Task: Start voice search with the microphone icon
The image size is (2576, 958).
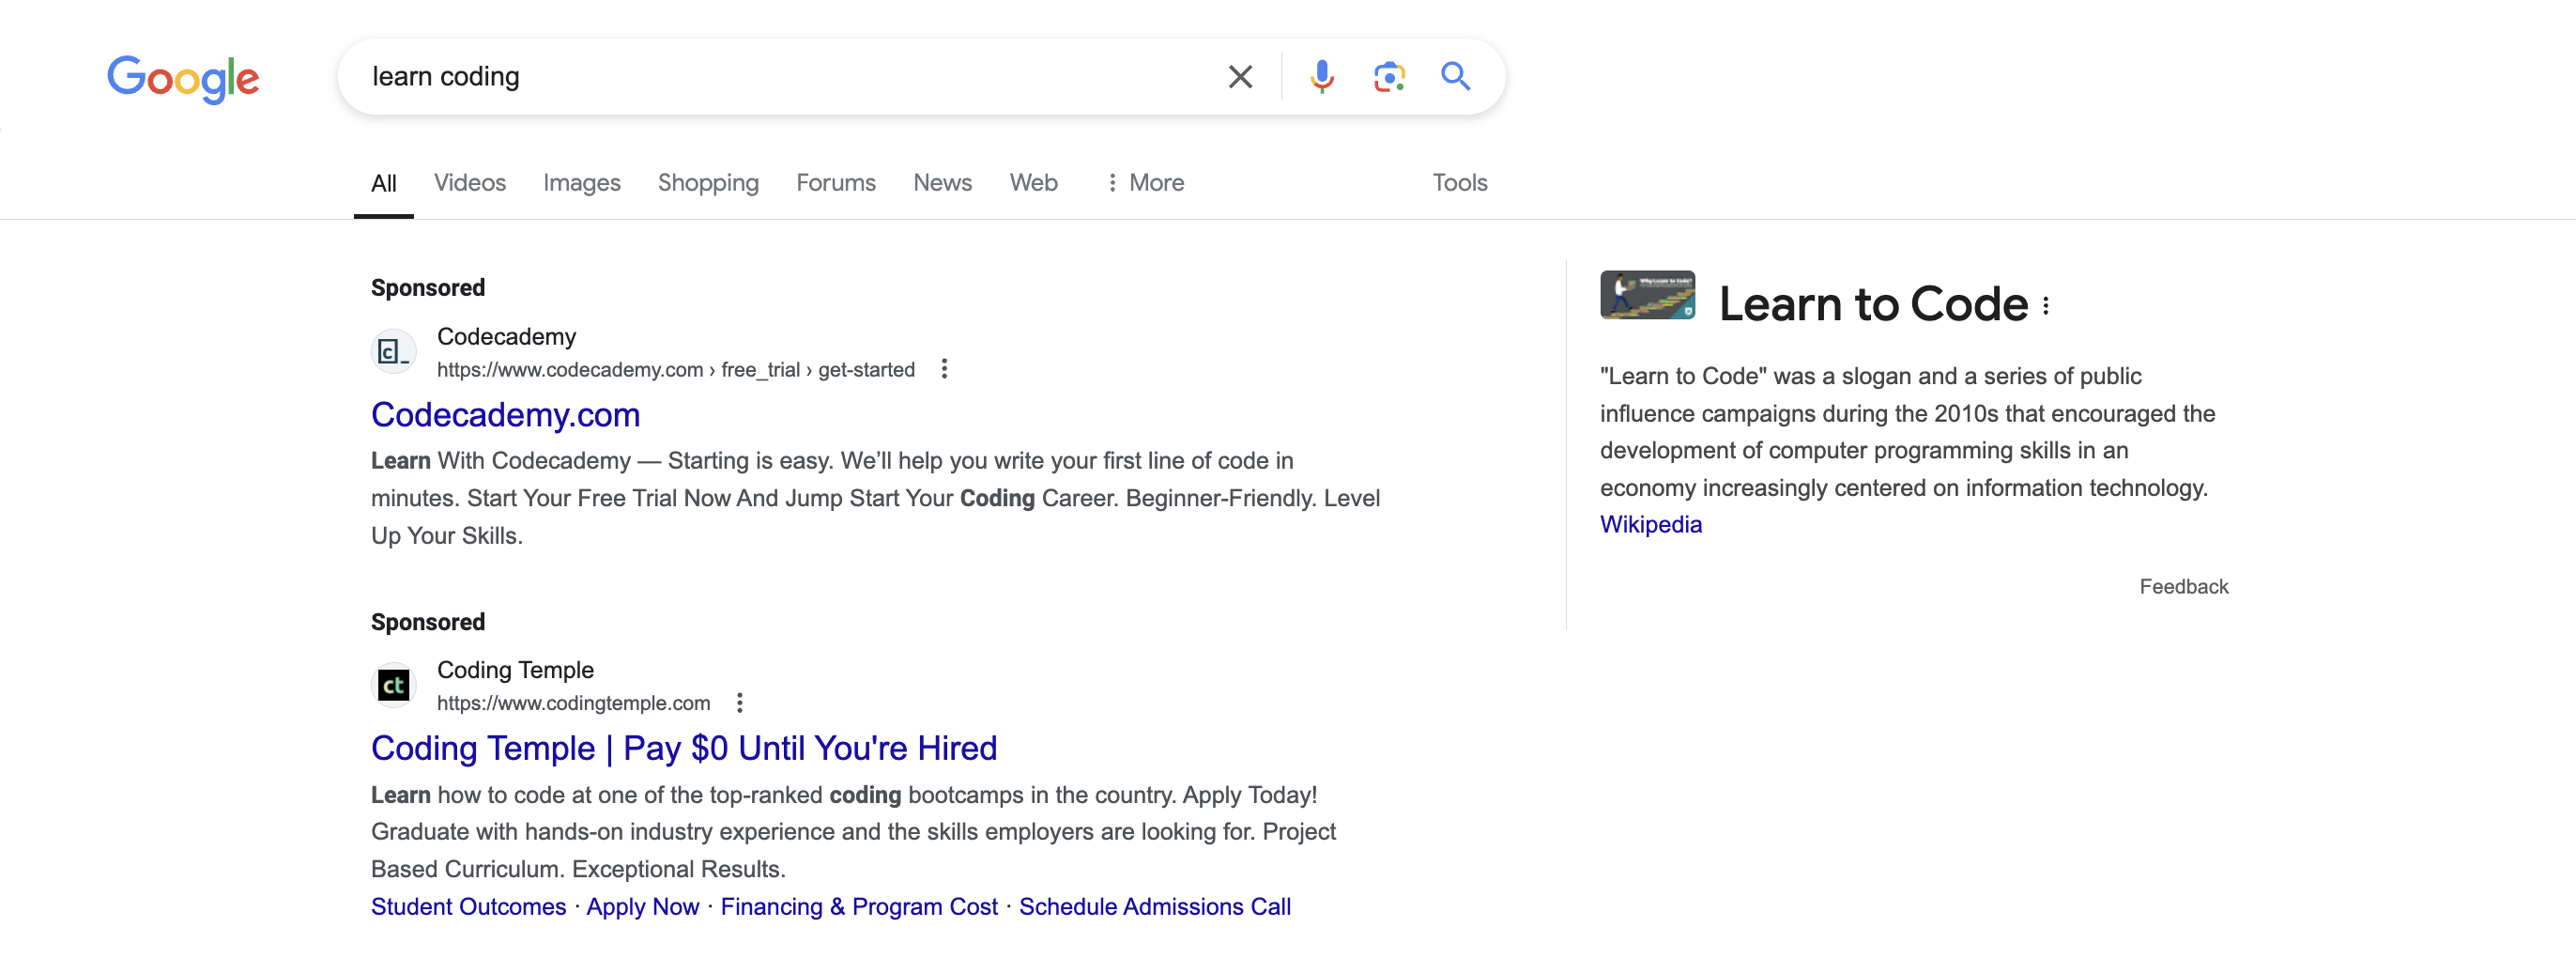Action: tap(1322, 77)
